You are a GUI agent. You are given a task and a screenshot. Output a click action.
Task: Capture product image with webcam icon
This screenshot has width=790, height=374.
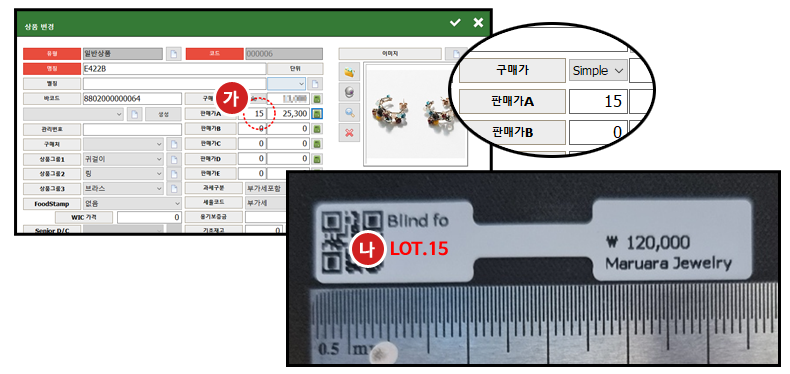pyautogui.click(x=349, y=93)
